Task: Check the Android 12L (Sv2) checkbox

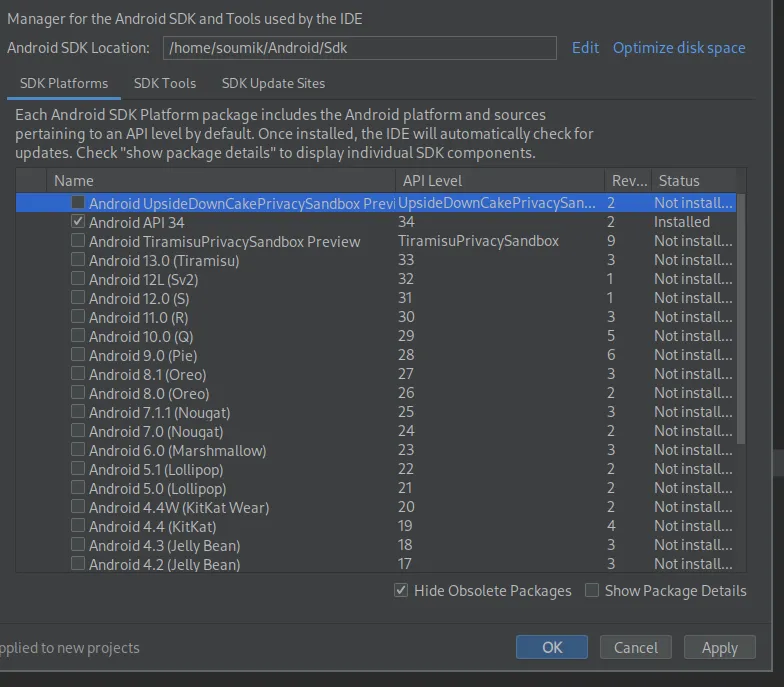Action: 78,279
